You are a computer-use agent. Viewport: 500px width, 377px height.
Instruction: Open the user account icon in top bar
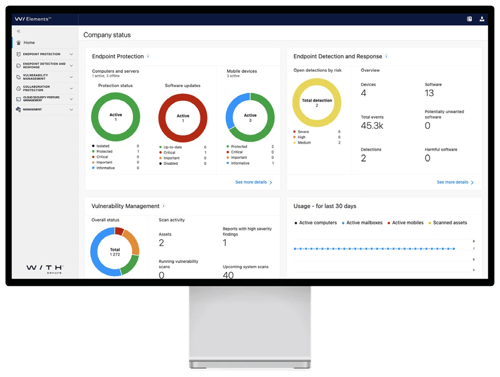(482, 19)
